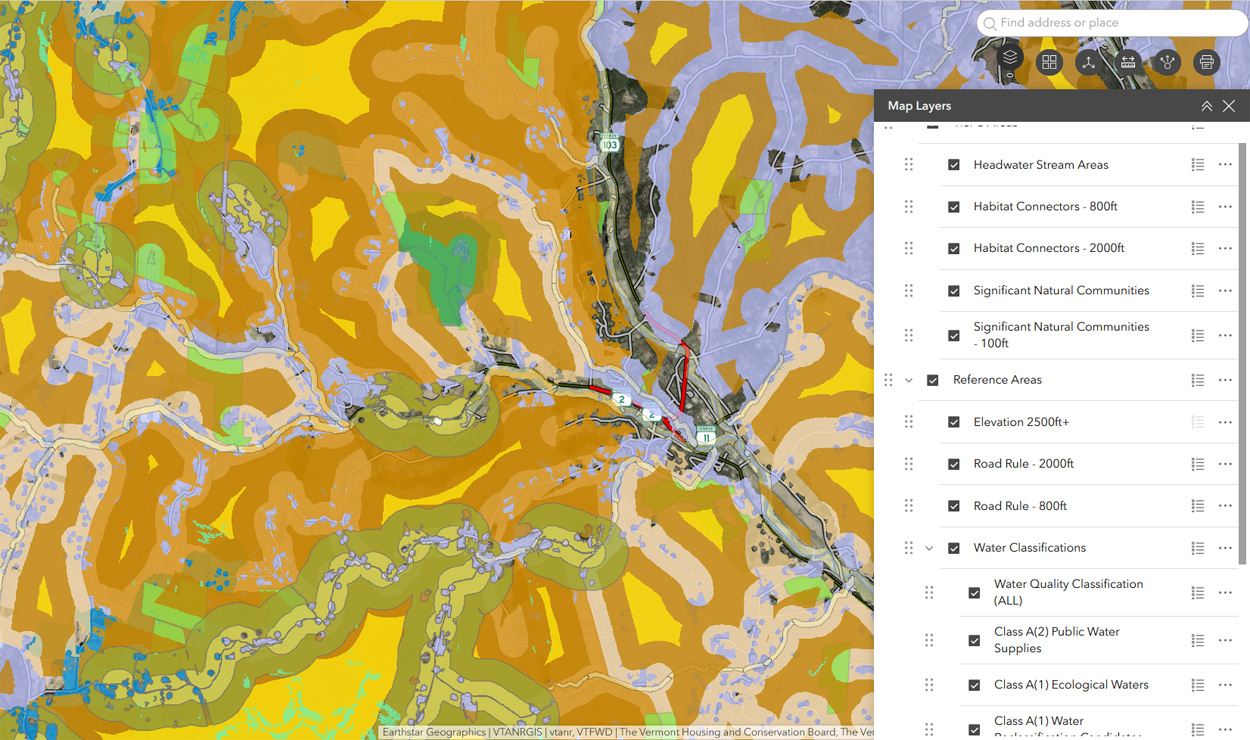Show legend for Class A(1) Ecological Waters

point(1197,685)
